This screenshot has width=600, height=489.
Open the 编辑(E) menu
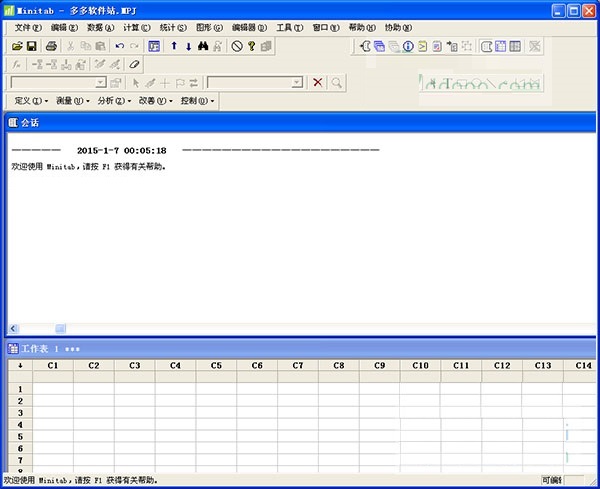pos(64,28)
